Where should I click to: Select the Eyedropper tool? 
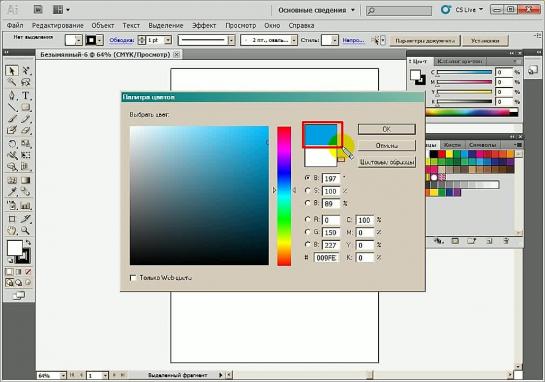12,192
